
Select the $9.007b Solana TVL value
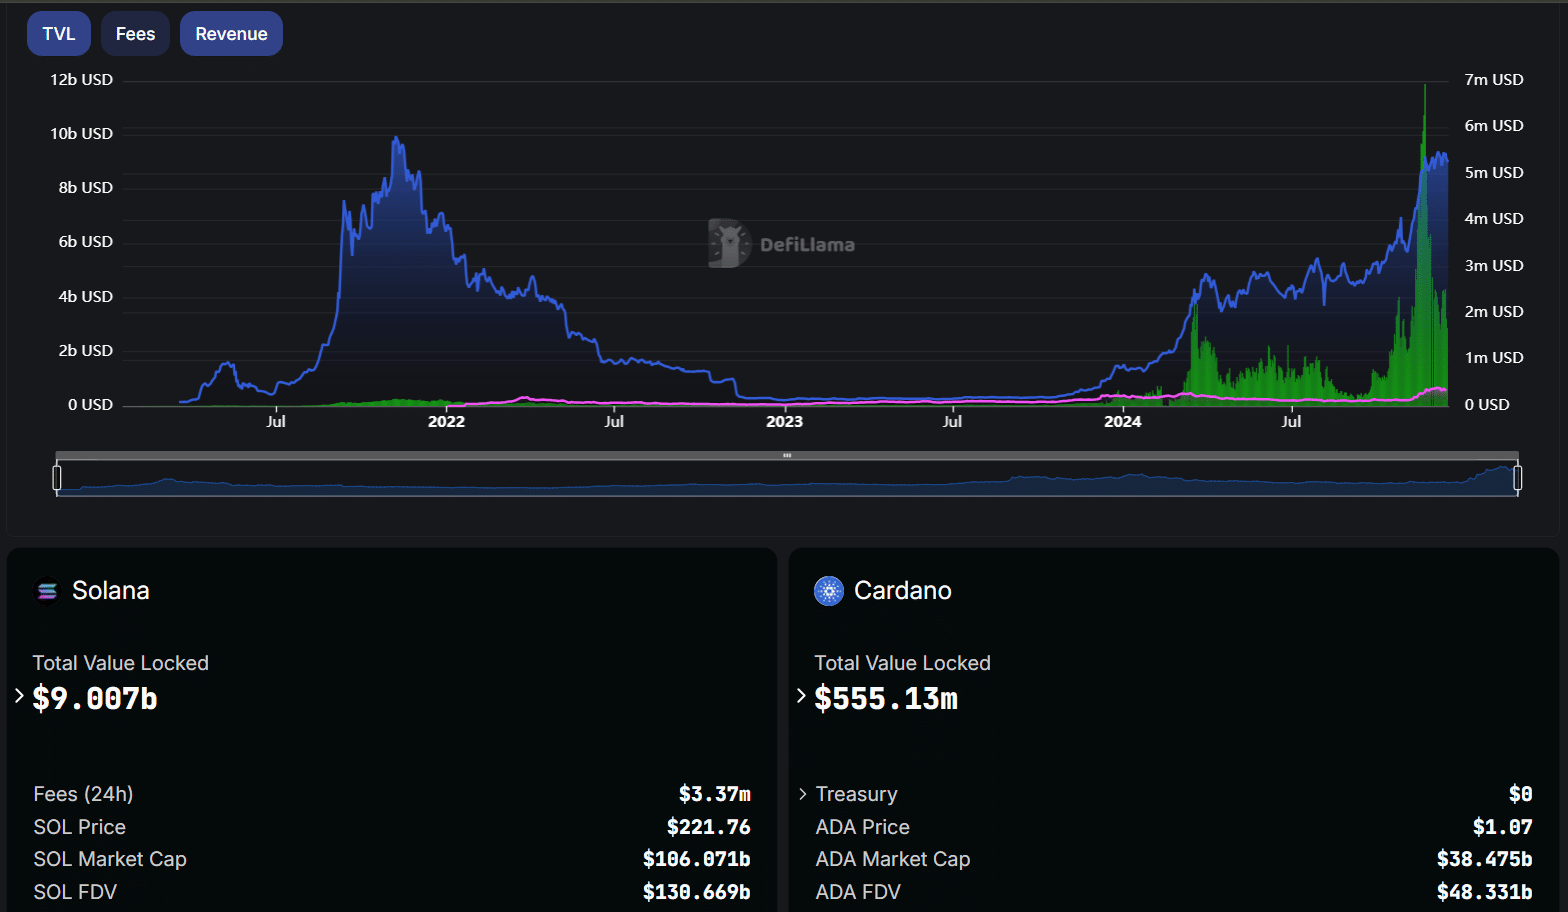tap(95, 698)
